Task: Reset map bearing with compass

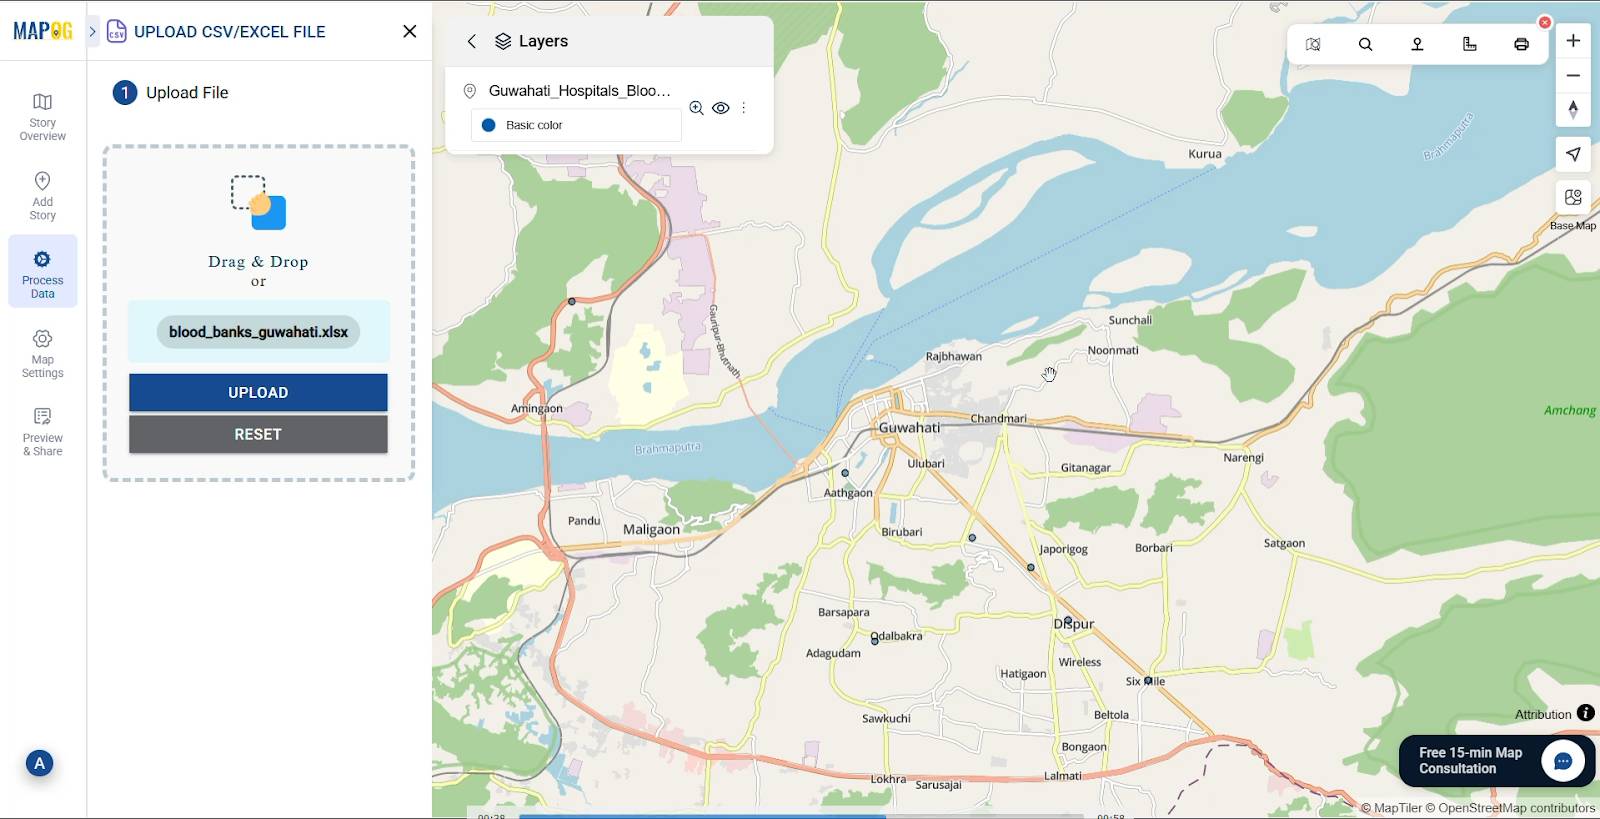Action: (1573, 109)
